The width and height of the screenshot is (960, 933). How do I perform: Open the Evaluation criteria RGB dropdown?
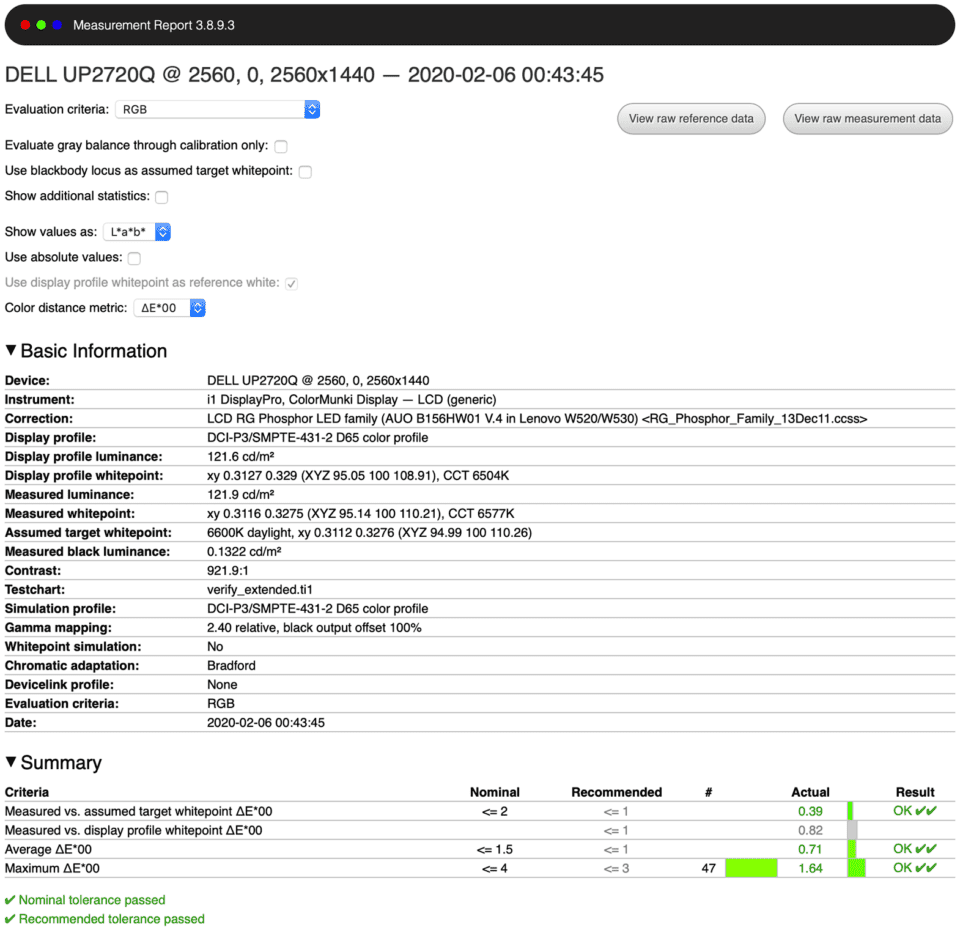pyautogui.click(x=217, y=110)
